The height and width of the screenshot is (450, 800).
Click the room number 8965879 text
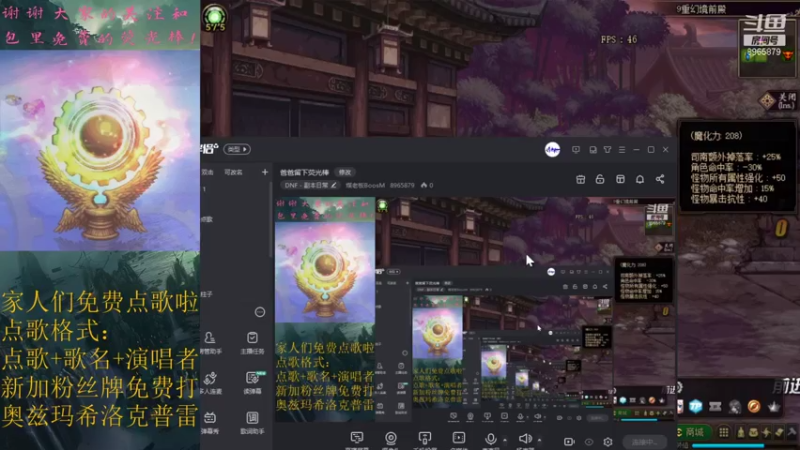(402, 185)
